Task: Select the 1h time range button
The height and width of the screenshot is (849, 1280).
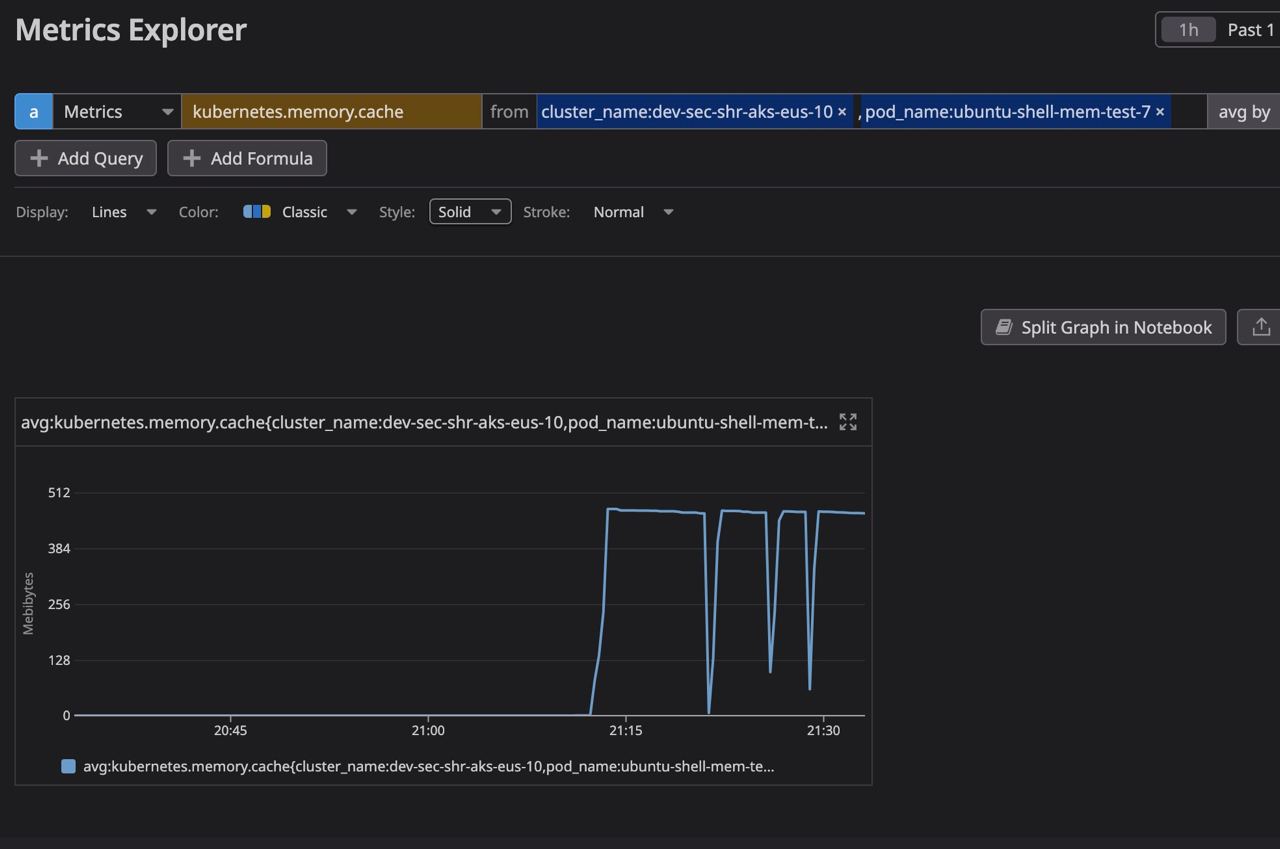Action: [x=1188, y=29]
